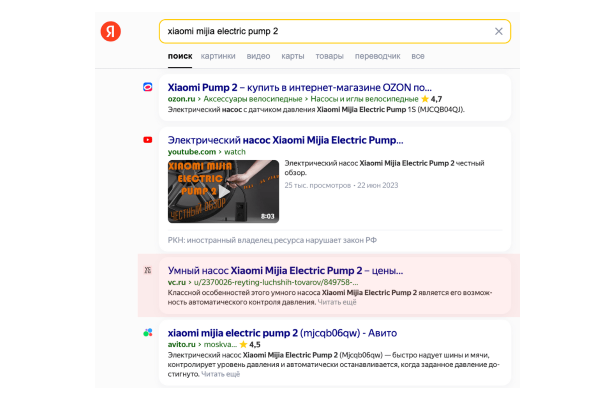
Task: Click the OZON favicon beside first result
Action: click(148, 87)
